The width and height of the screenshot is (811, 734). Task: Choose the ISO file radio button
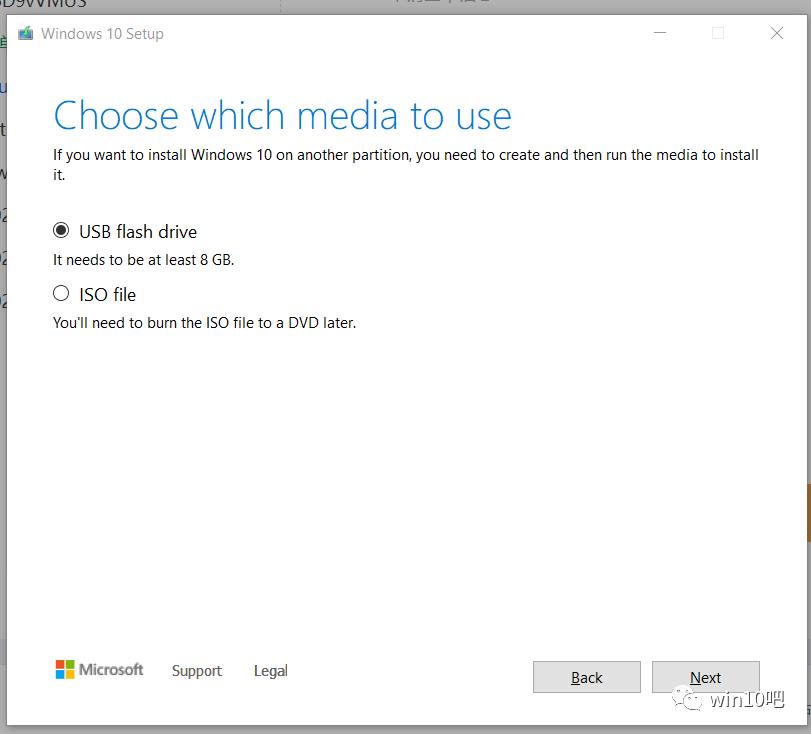pos(61,294)
